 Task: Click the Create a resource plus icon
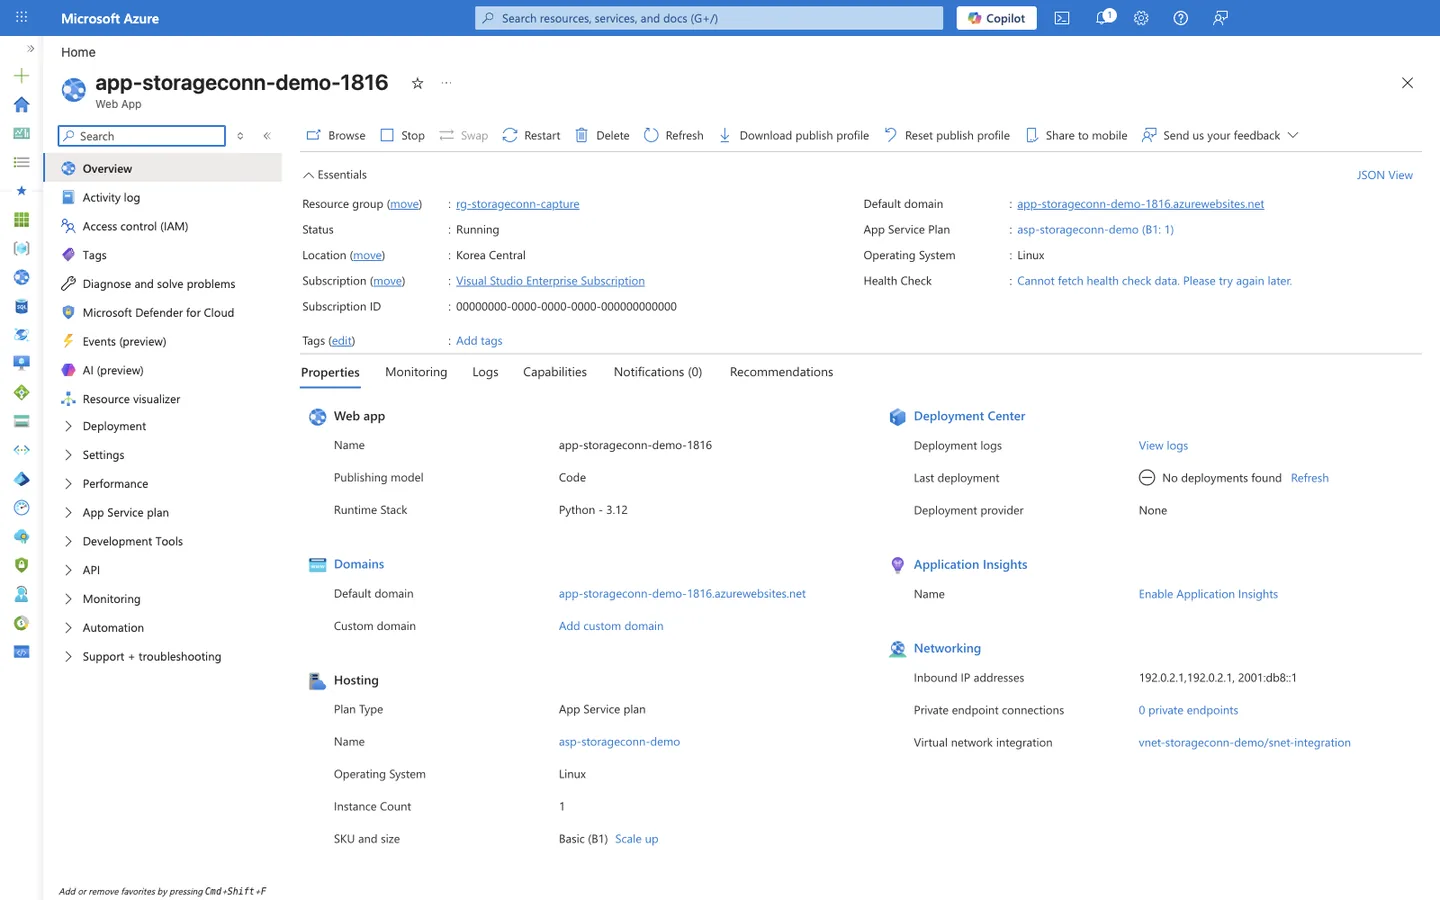[x=21, y=75]
